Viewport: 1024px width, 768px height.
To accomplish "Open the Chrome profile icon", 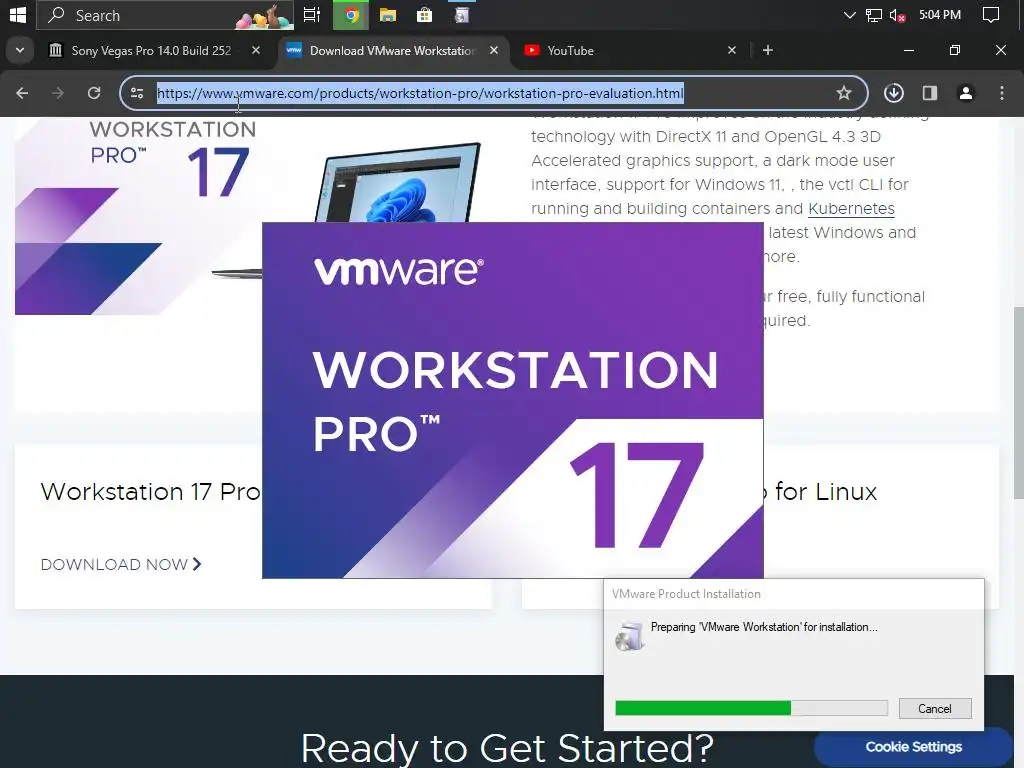I will (x=966, y=93).
